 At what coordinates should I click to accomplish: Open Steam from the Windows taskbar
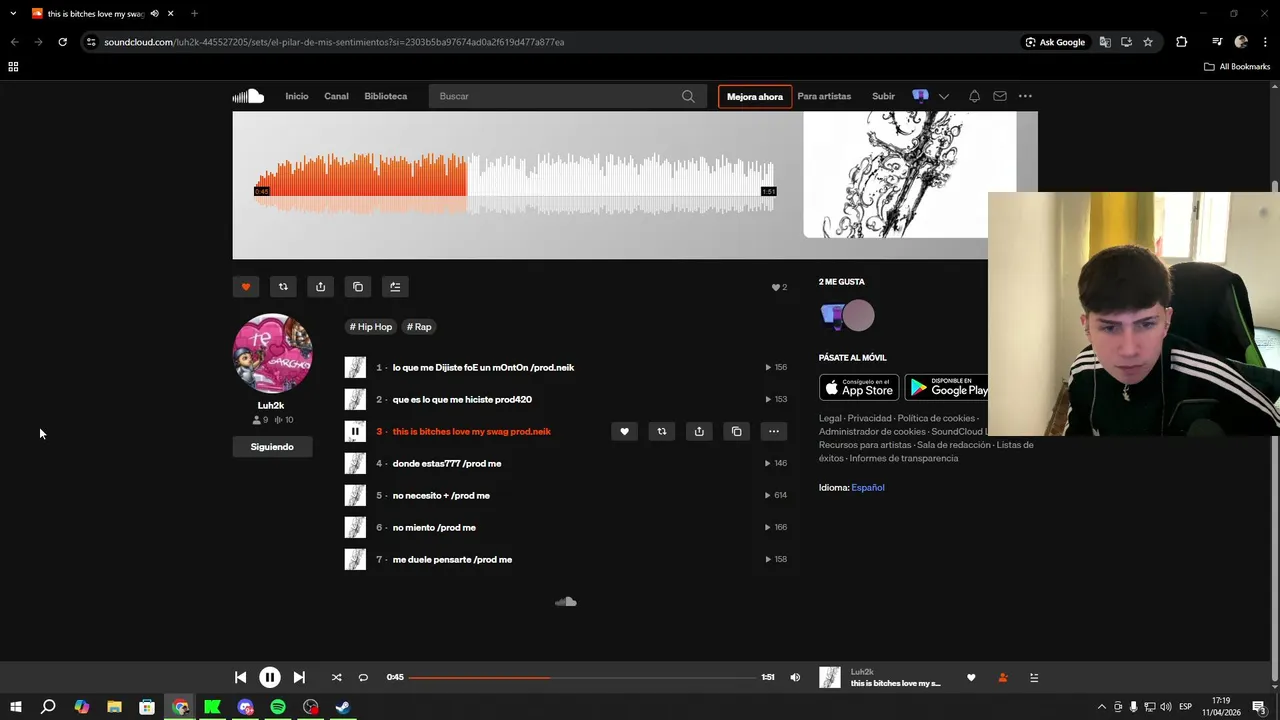pos(343,707)
